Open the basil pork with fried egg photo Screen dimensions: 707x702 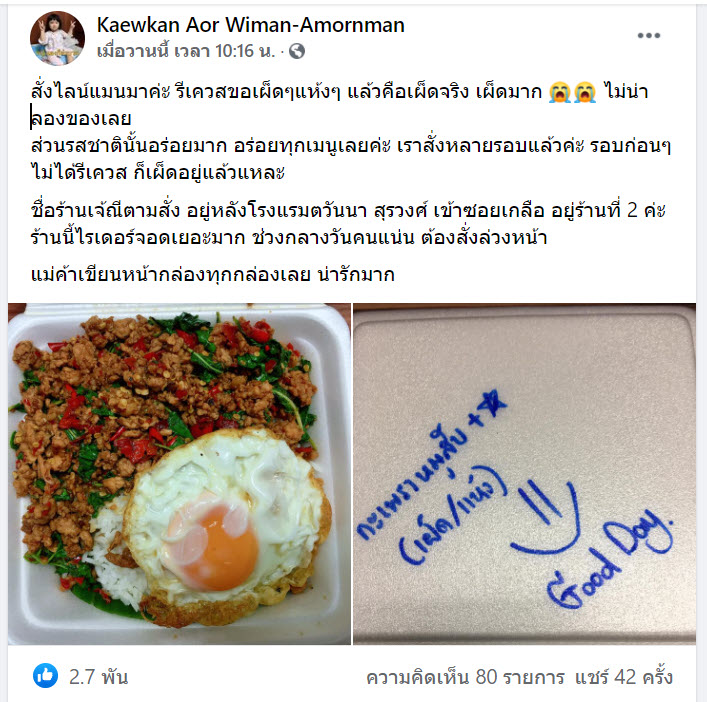tap(179, 473)
